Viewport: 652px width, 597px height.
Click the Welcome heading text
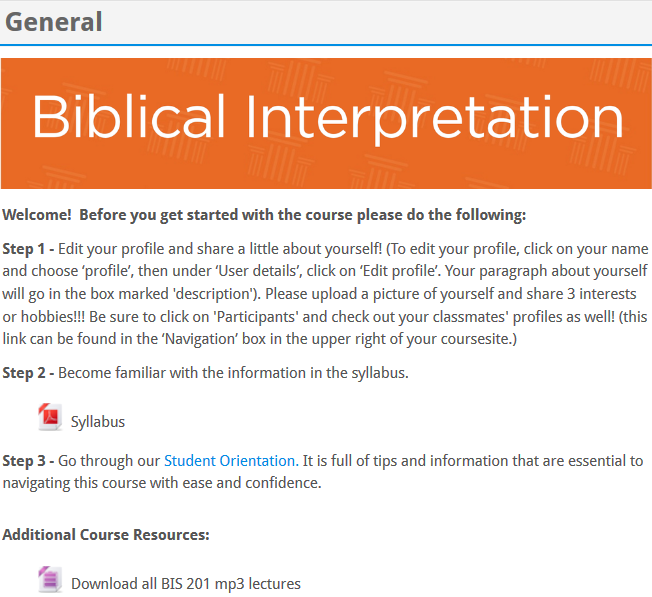click(264, 215)
